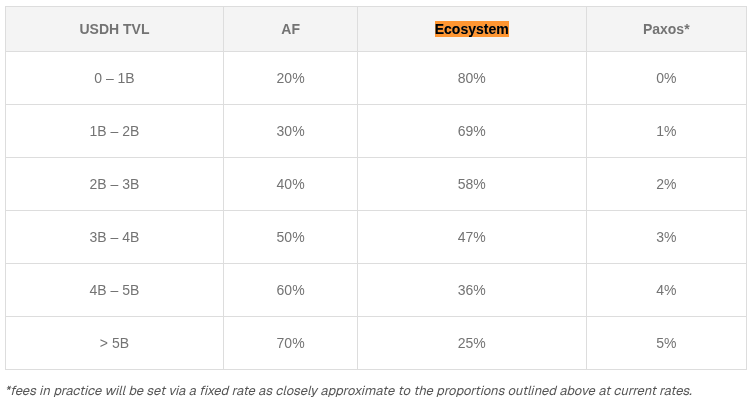Select the 40% AF value
752x409 pixels.
click(290, 184)
